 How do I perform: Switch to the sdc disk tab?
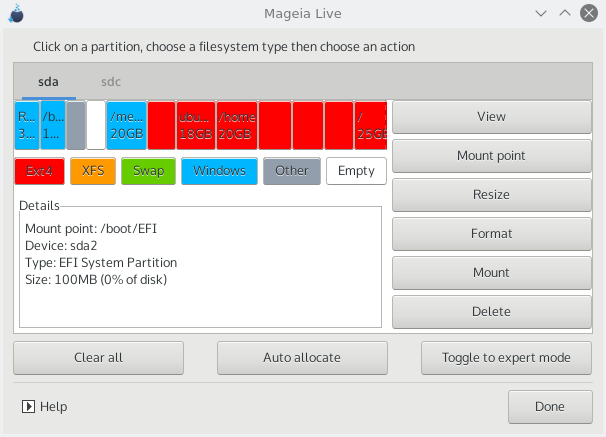click(x=111, y=81)
